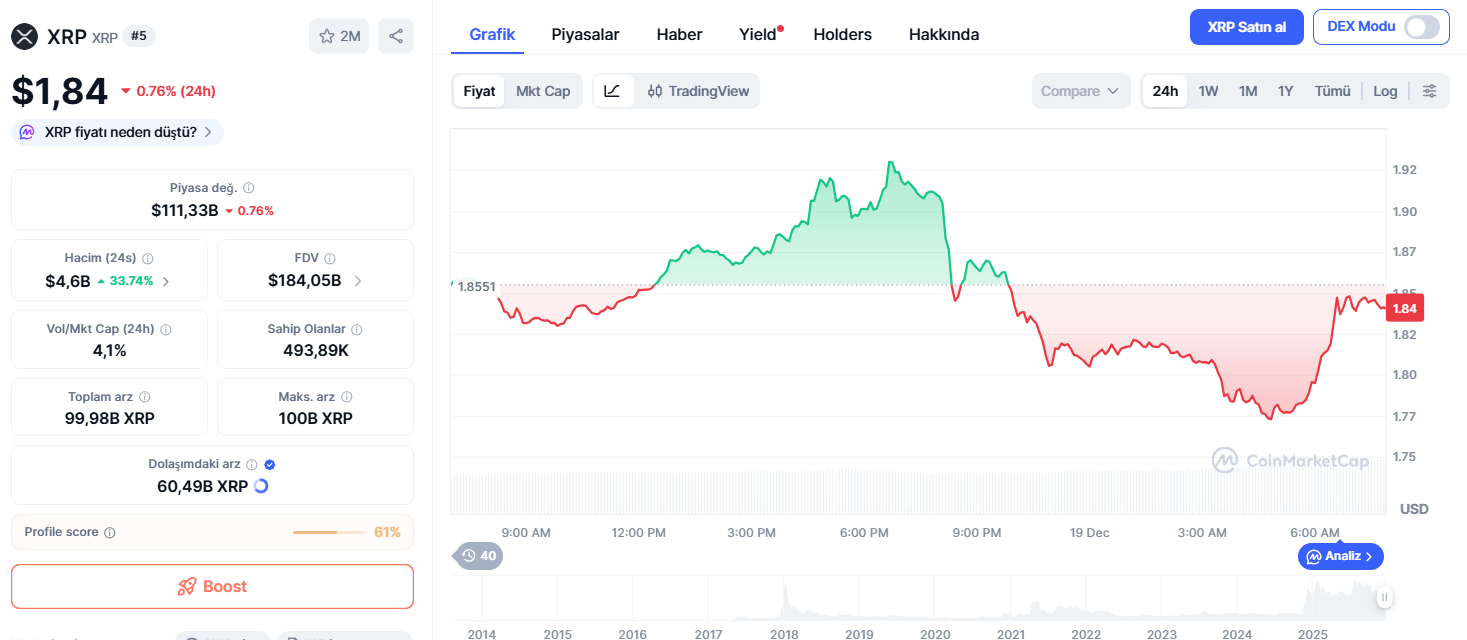Image resolution: width=1467 pixels, height=640 pixels.
Task: Select the line chart style icon
Action: 613,91
